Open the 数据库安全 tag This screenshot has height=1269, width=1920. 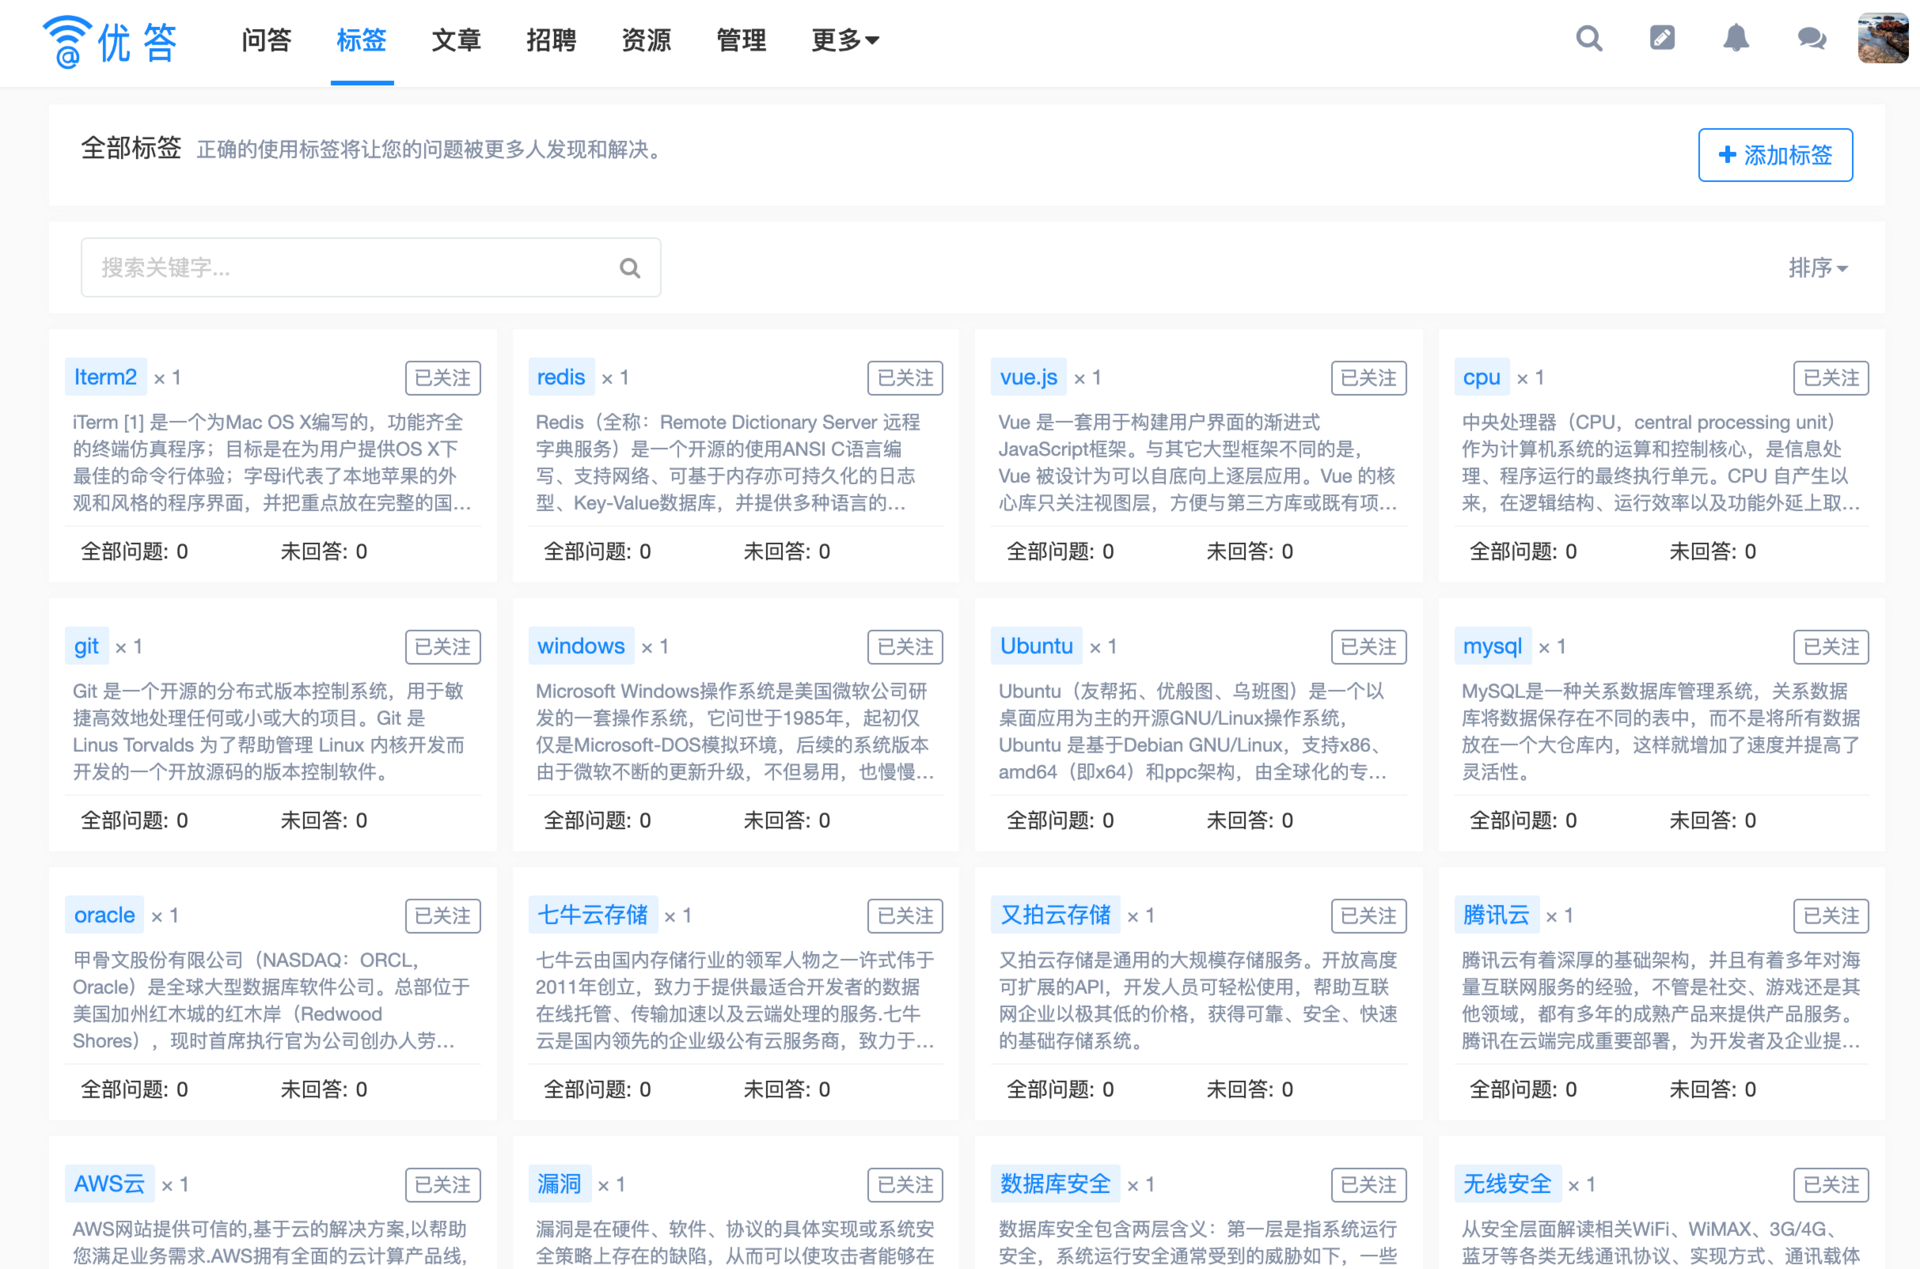click(x=1055, y=1184)
